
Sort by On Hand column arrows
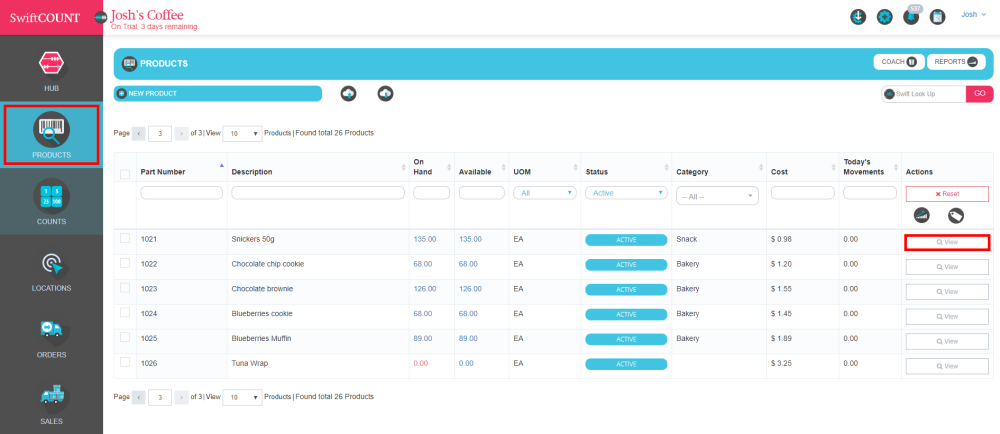pos(449,168)
